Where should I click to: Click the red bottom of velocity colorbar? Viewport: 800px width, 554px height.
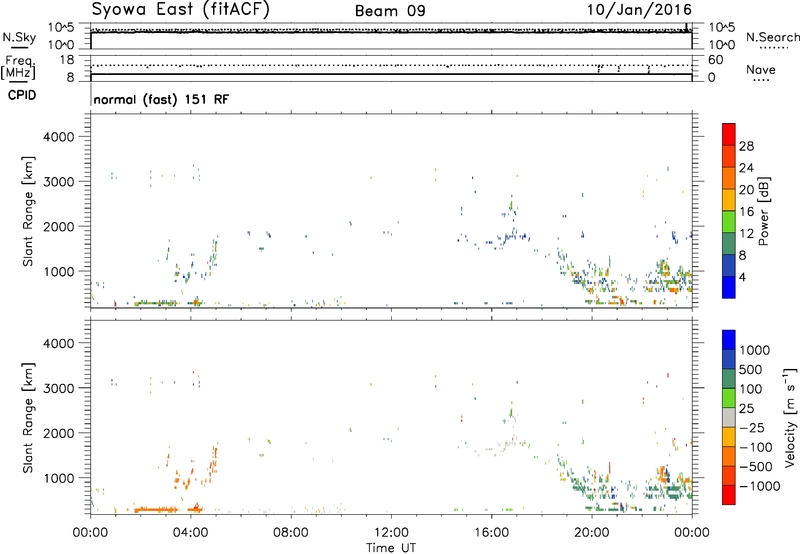coord(729,495)
